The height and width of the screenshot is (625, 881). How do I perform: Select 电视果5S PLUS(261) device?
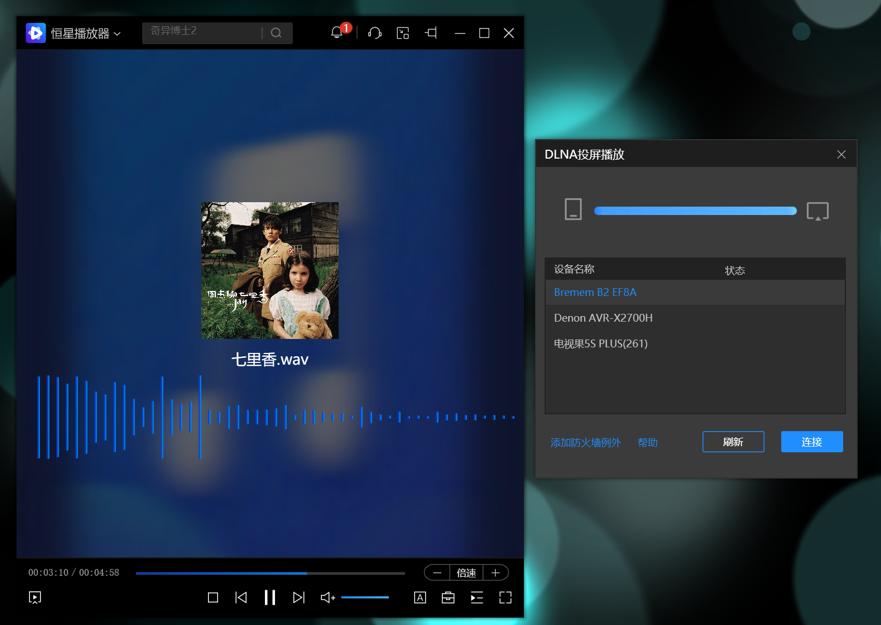coord(601,344)
